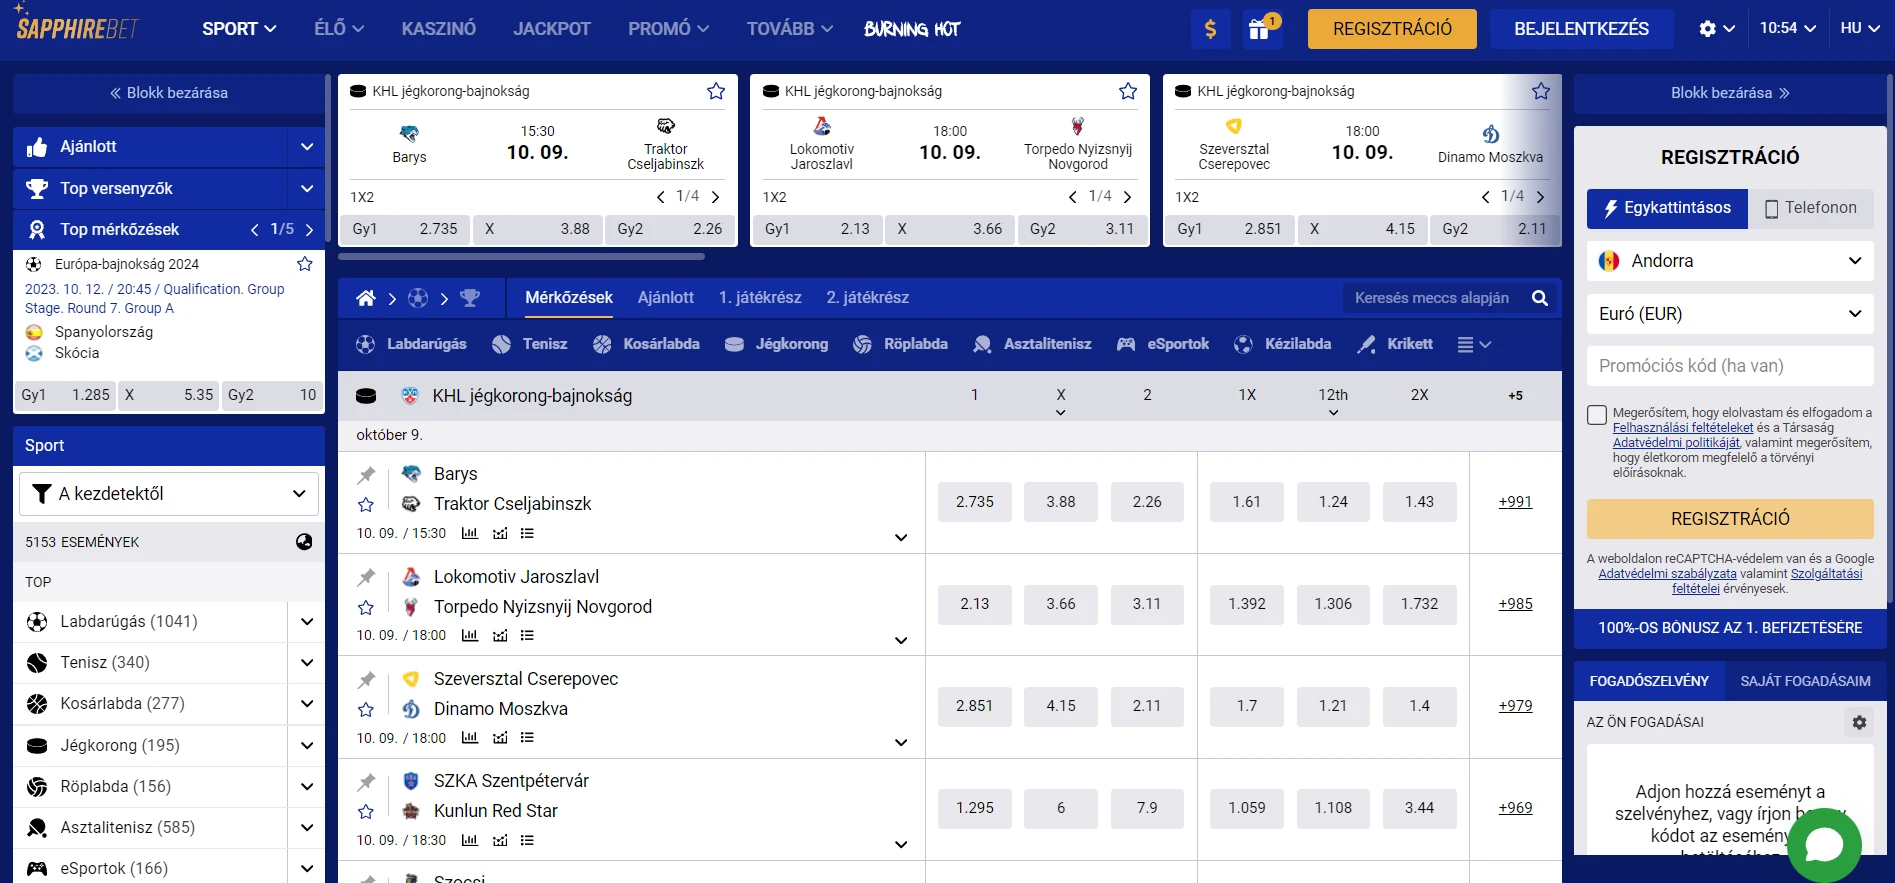This screenshot has height=883, width=1895.
Task: Open betslip settings gear icon
Action: point(1859,722)
